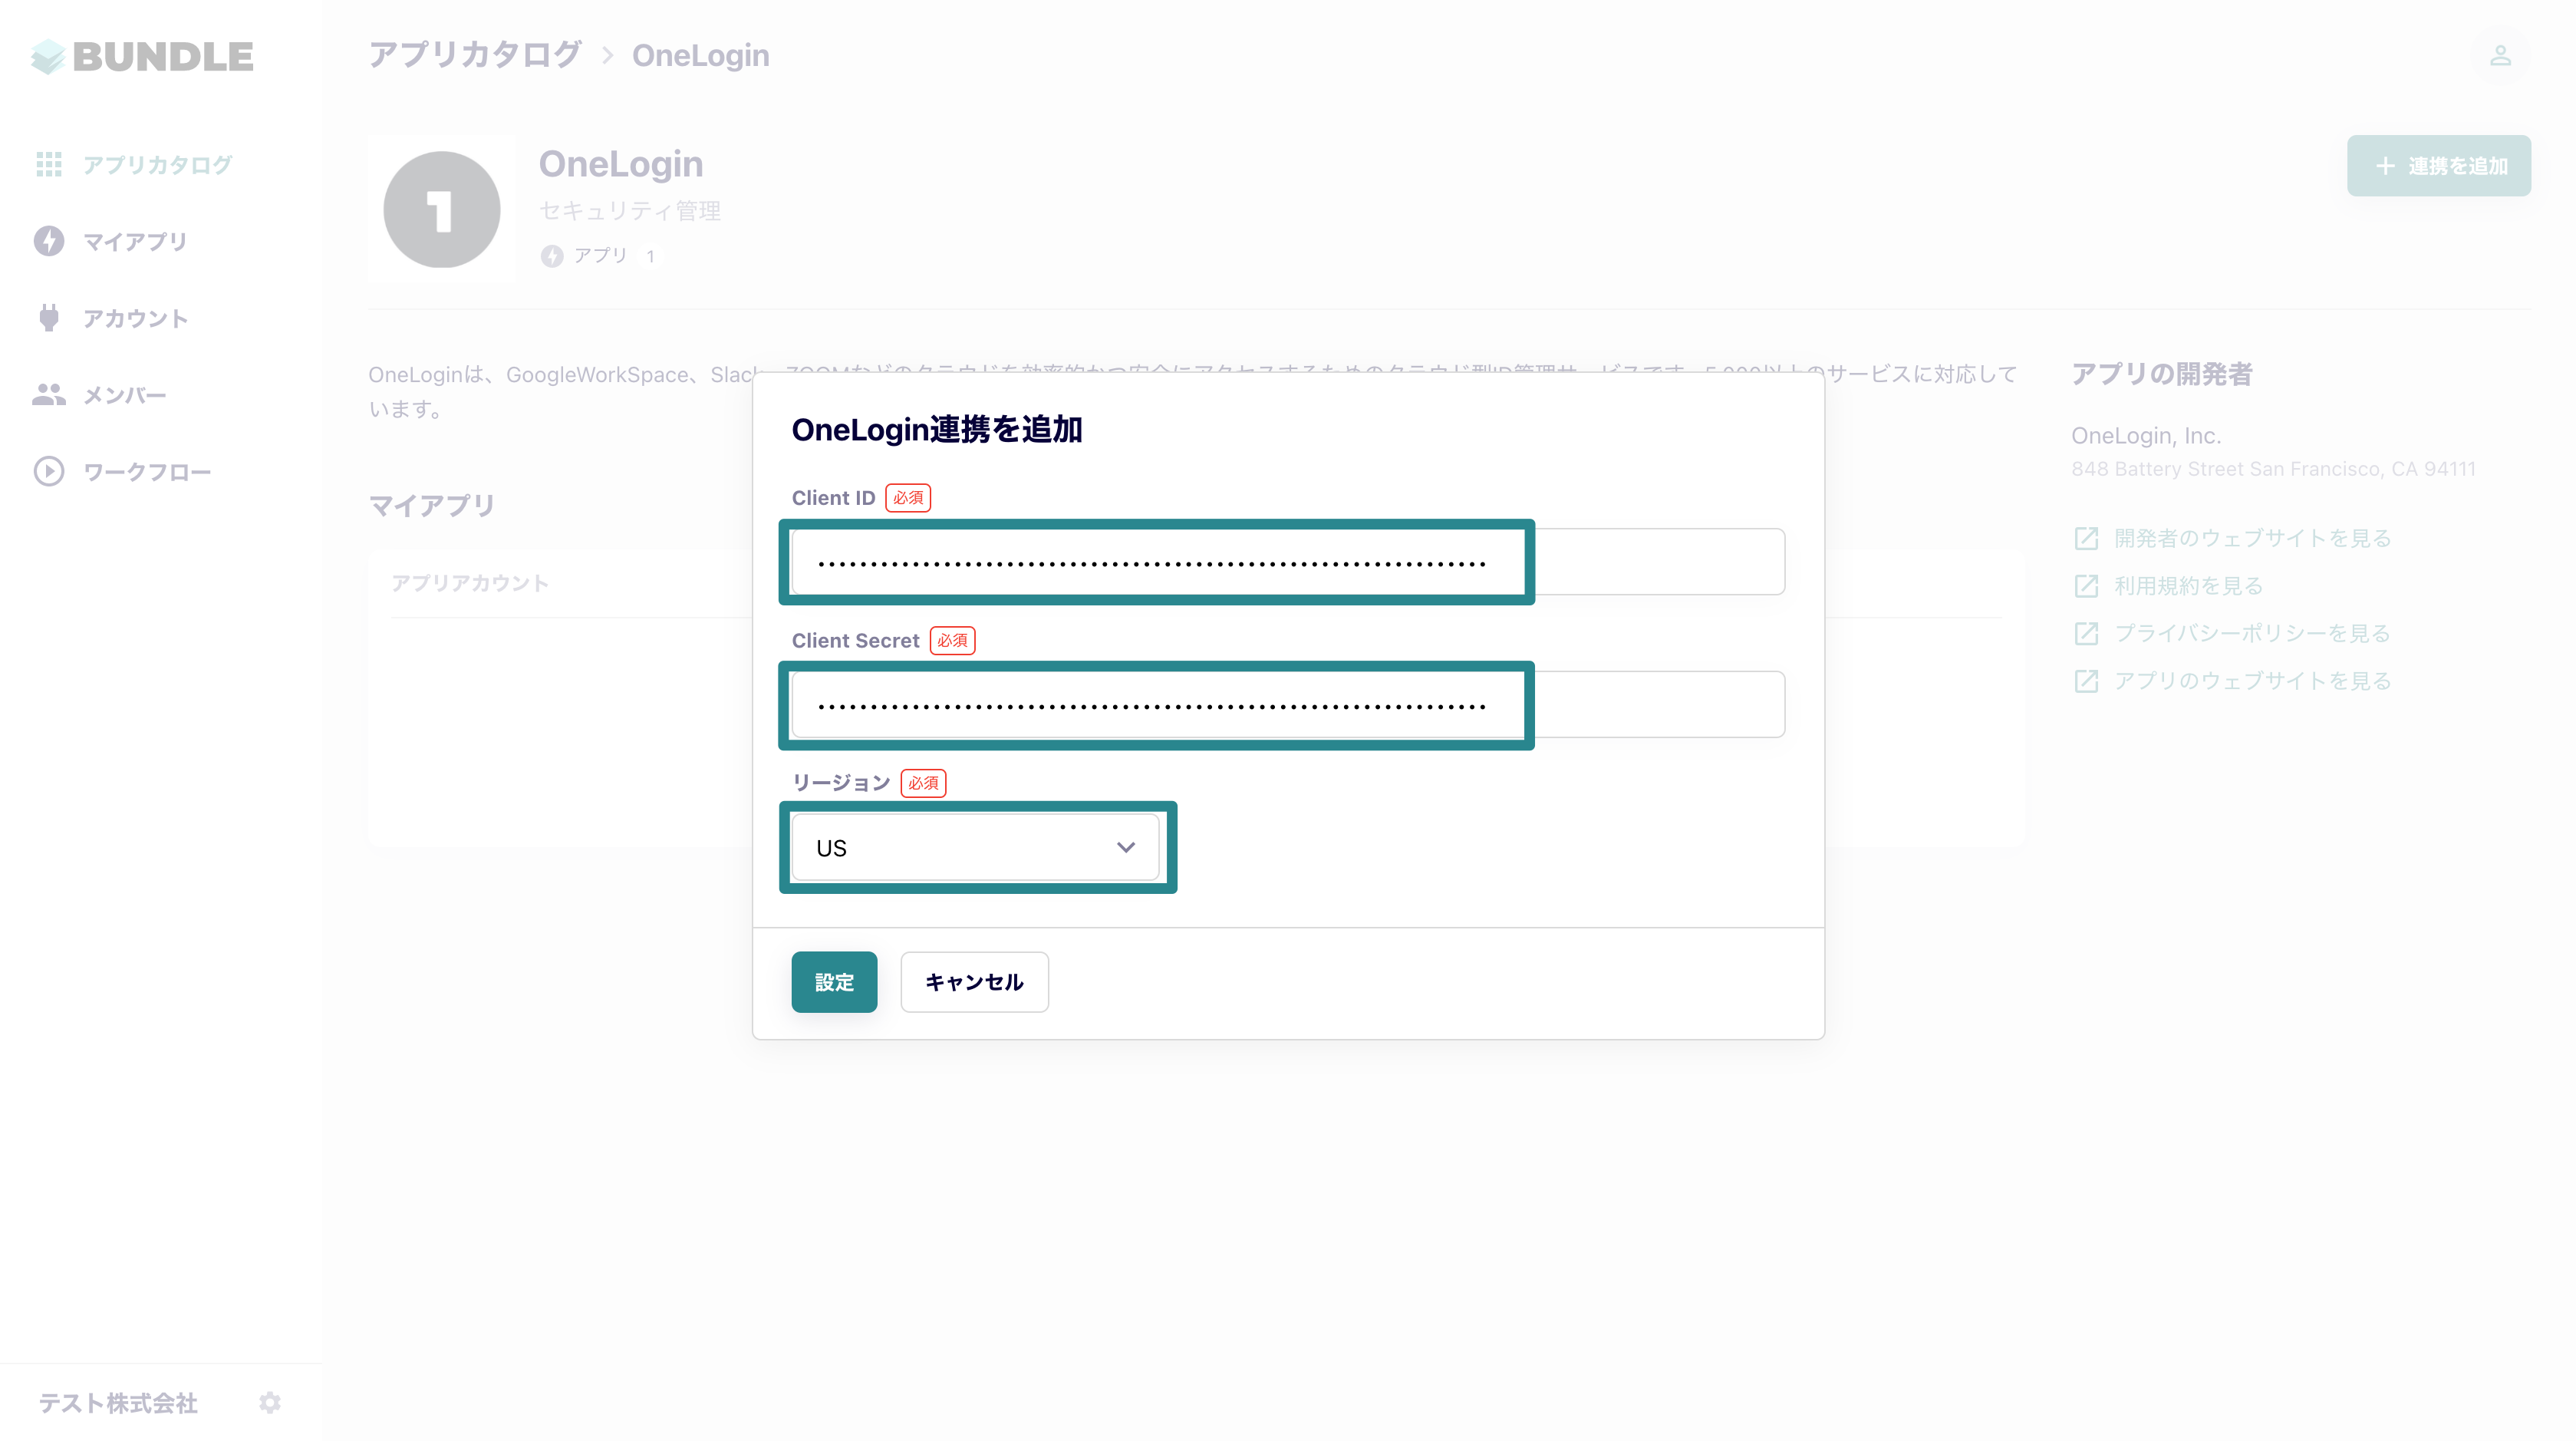Open プライバシーポリシーを見る link
Viewport: 2576px width, 1441px height.
[2252, 633]
